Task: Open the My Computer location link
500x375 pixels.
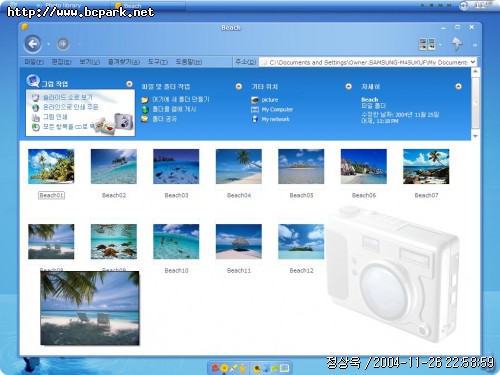Action: tap(277, 109)
